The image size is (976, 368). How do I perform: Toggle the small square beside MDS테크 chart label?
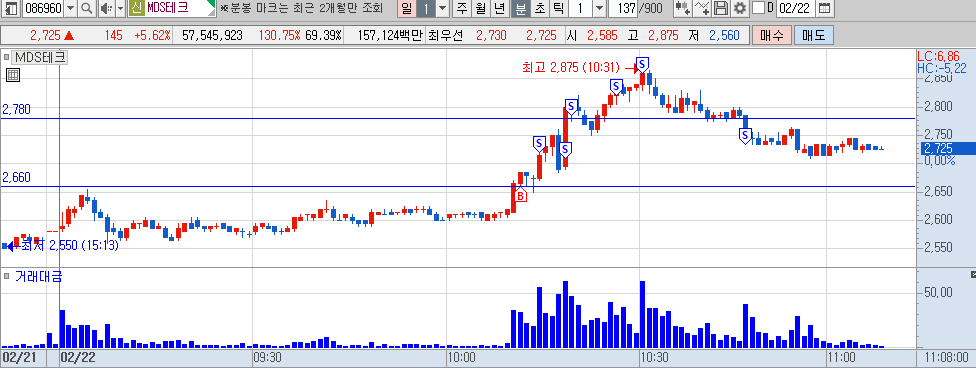coord(7,58)
